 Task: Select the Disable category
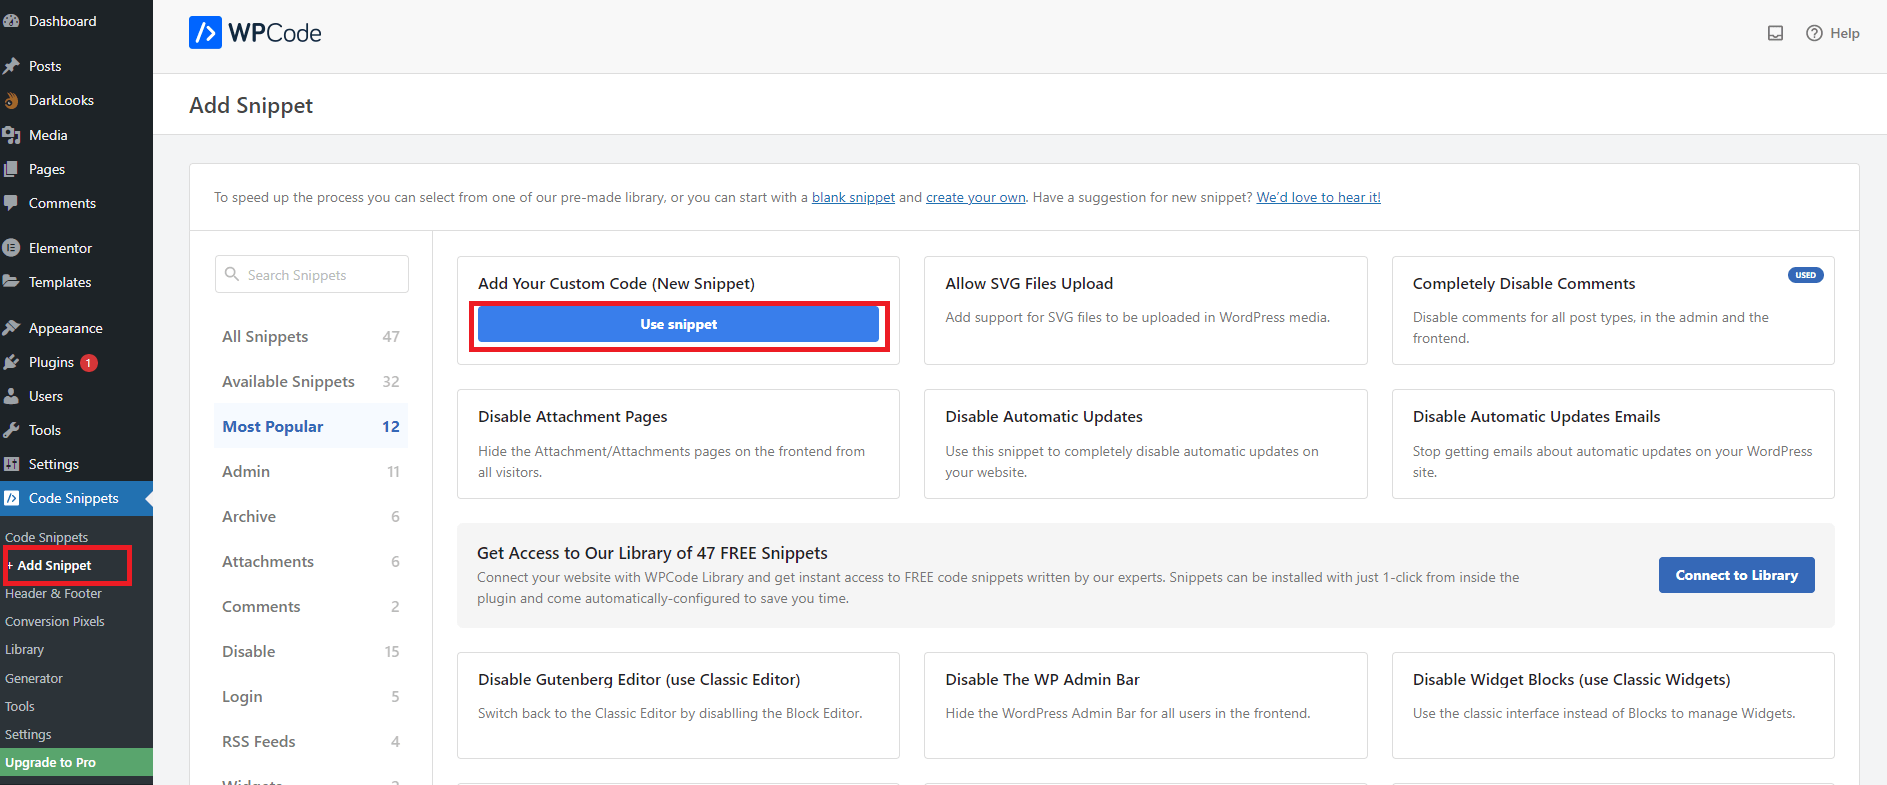[x=311, y=651]
